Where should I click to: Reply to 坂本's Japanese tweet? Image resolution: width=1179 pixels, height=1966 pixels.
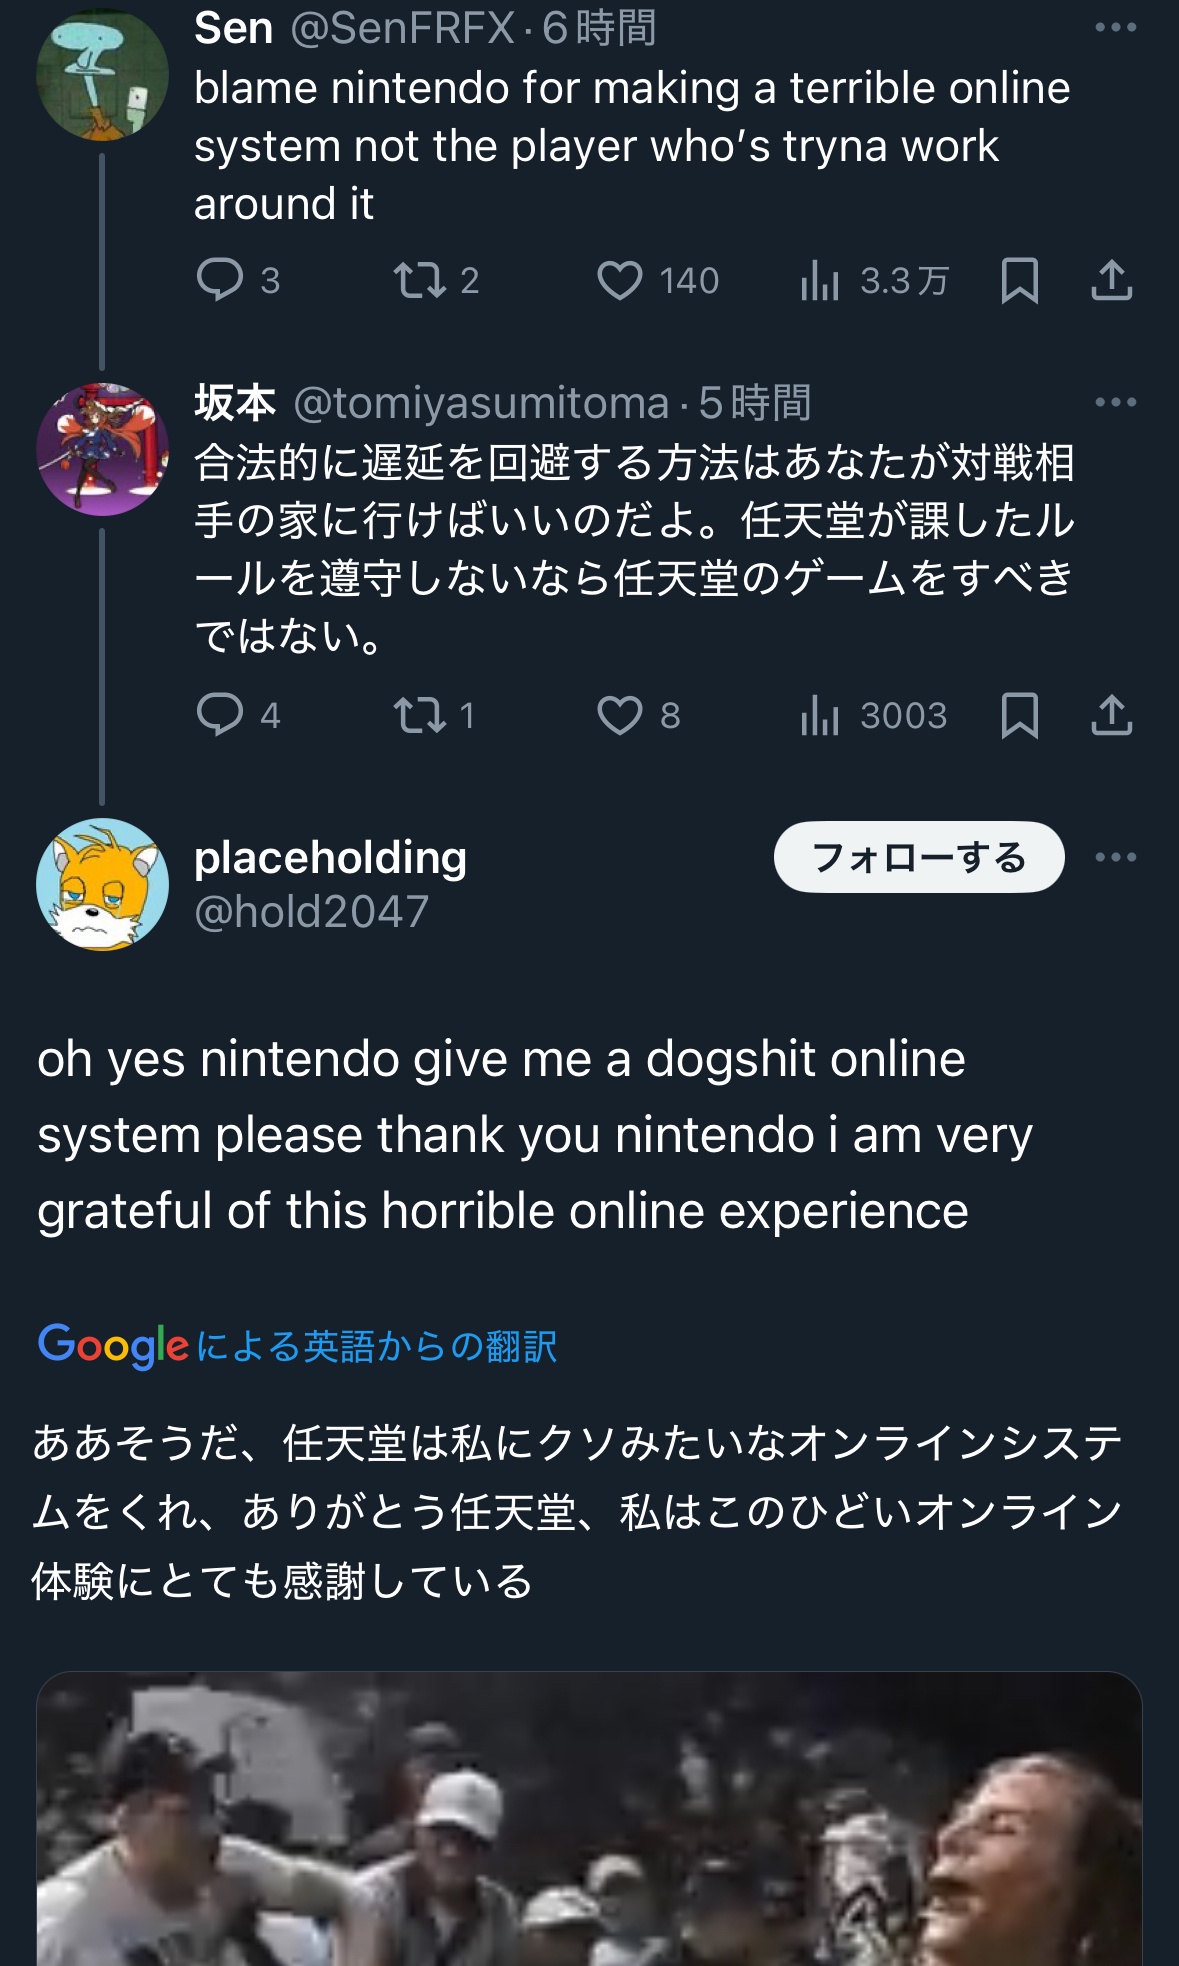click(220, 715)
